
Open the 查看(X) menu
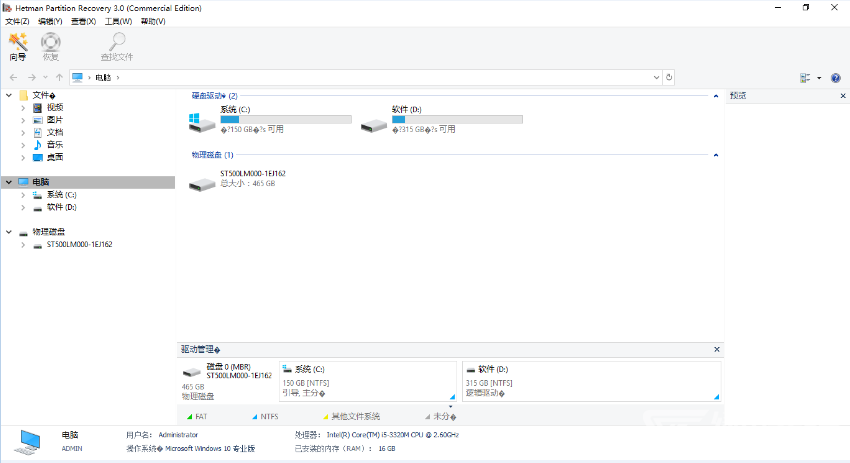83,22
